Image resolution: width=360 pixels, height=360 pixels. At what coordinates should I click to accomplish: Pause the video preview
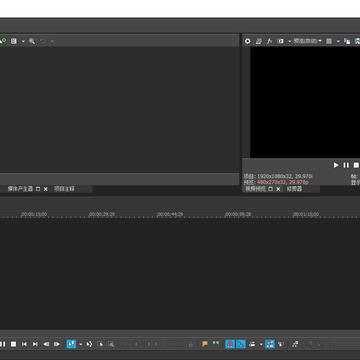pos(346,165)
